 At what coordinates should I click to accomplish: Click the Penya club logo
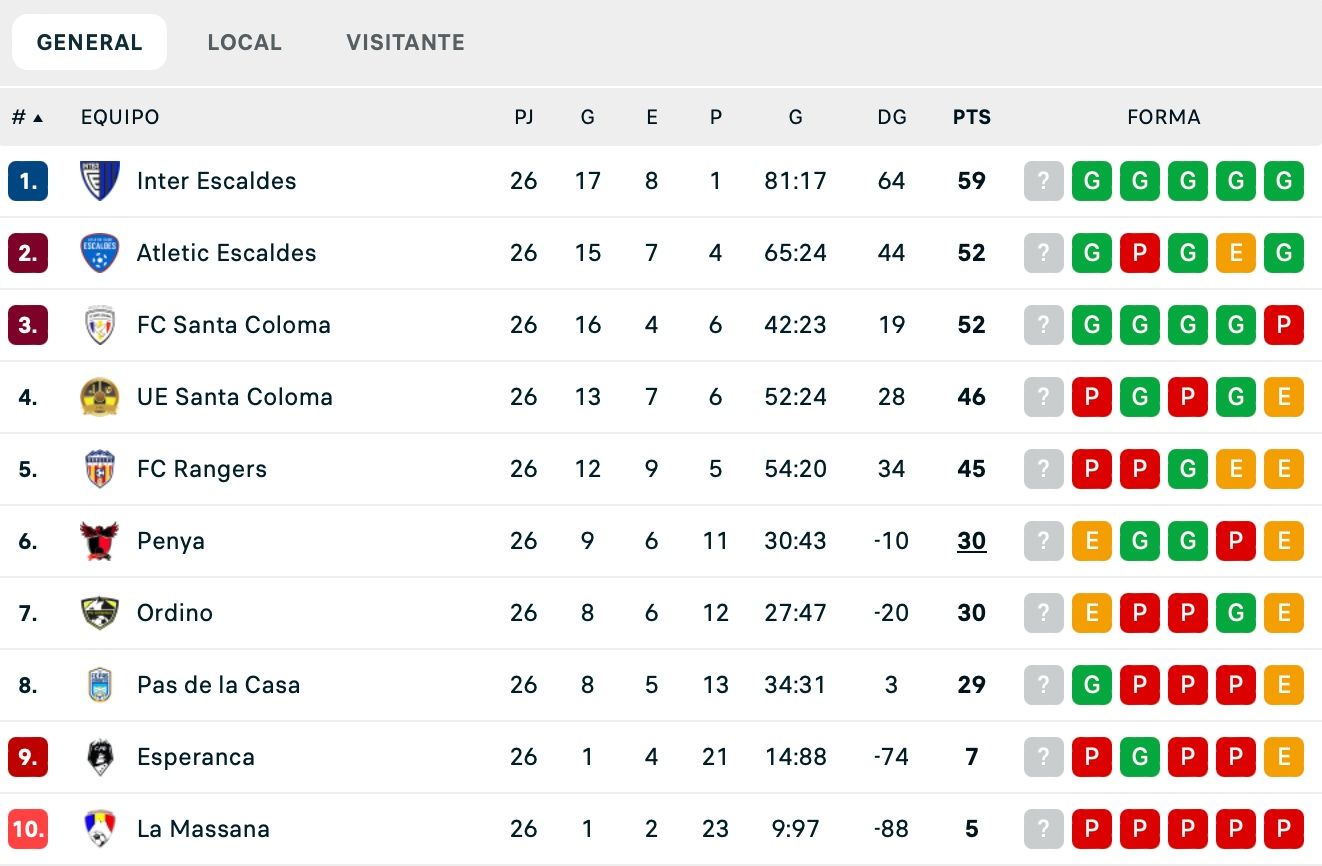(99, 541)
